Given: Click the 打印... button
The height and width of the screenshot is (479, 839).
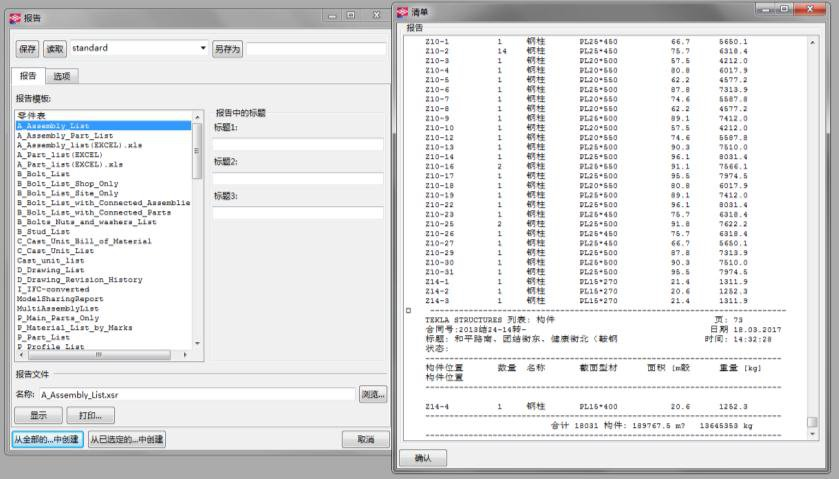Looking at the screenshot, I should tap(90, 415).
